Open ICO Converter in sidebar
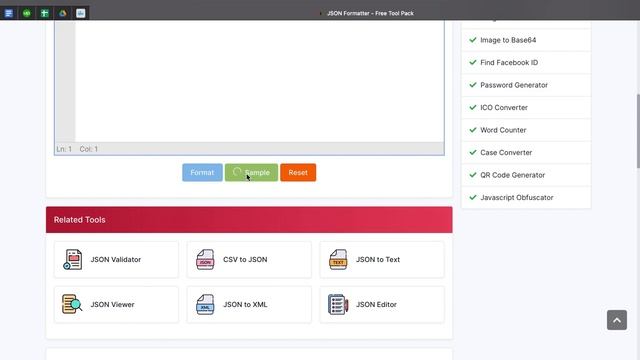This screenshot has height=360, width=640. 526,107
